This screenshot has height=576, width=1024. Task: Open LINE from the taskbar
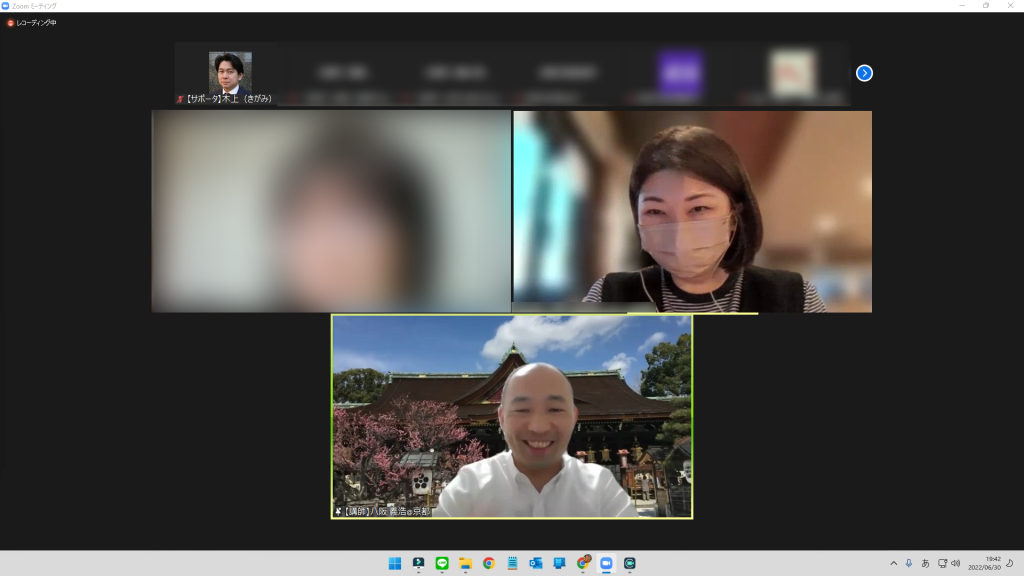[442, 563]
